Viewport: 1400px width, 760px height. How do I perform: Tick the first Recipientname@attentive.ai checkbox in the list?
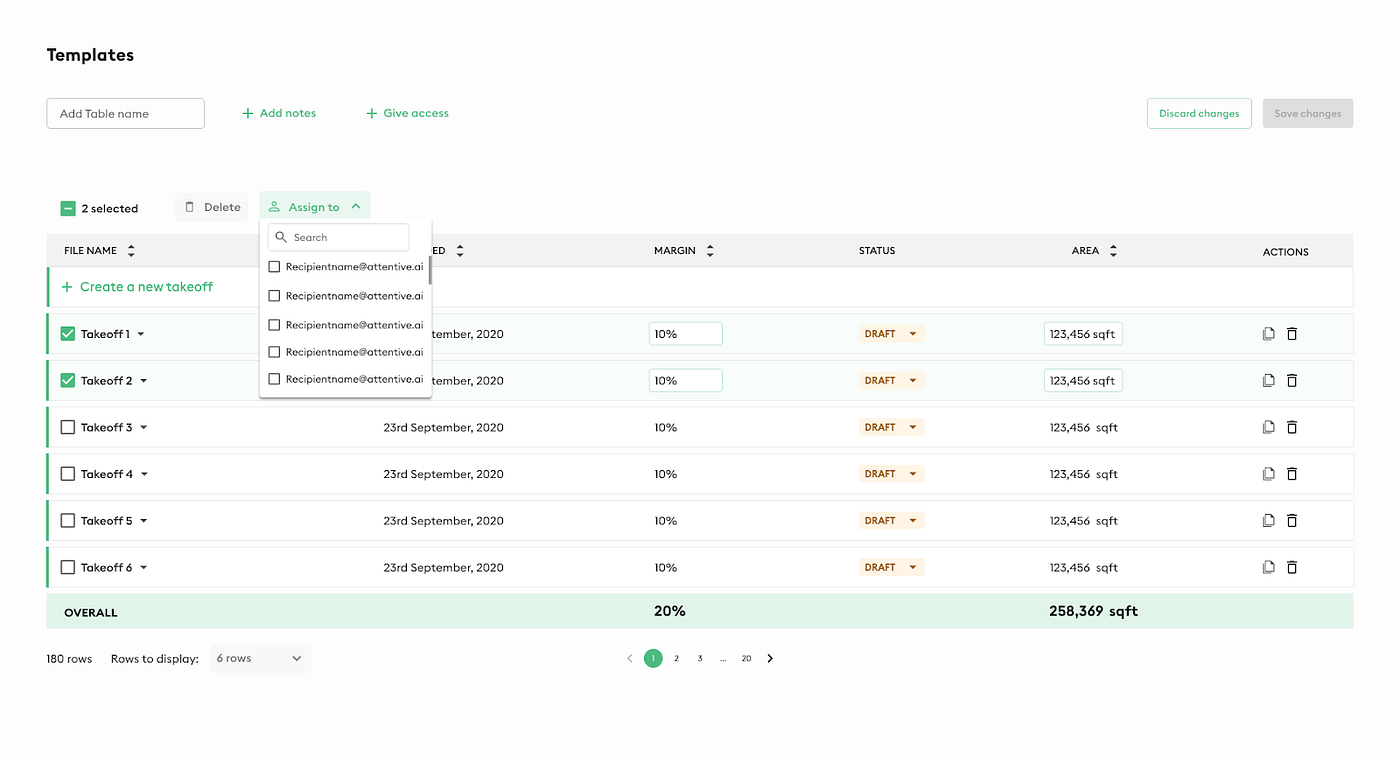[x=274, y=267]
